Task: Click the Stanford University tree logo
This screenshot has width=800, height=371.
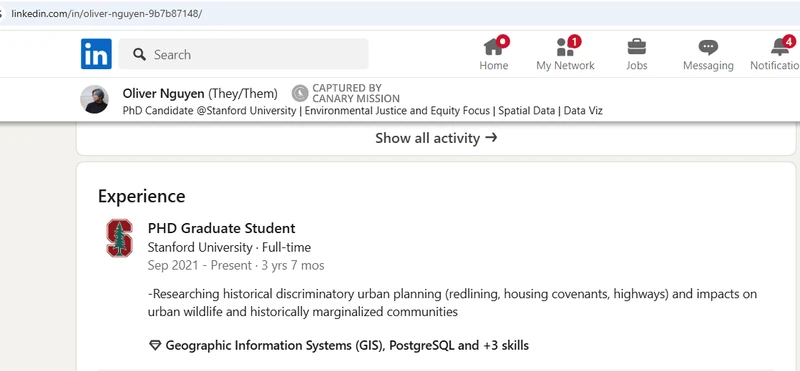Action: pyautogui.click(x=119, y=238)
